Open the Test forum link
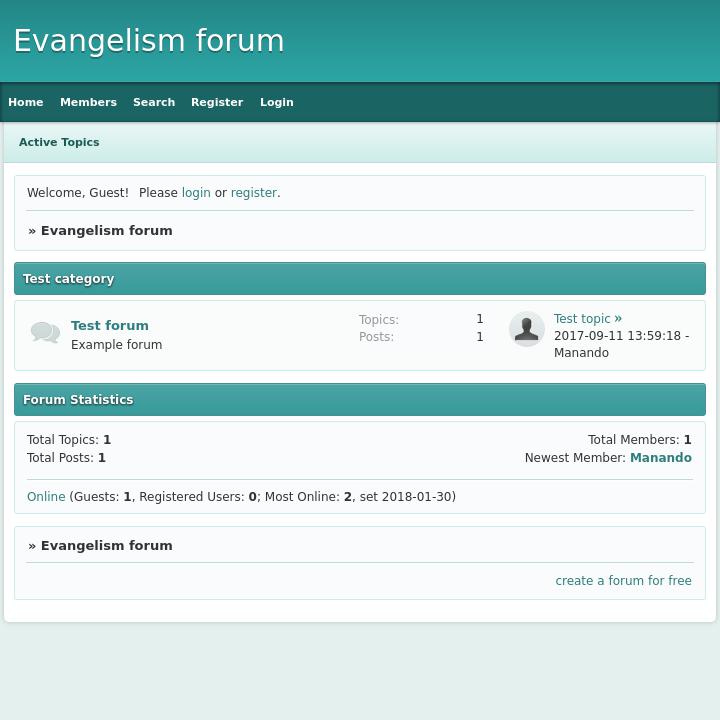 tap(110, 325)
